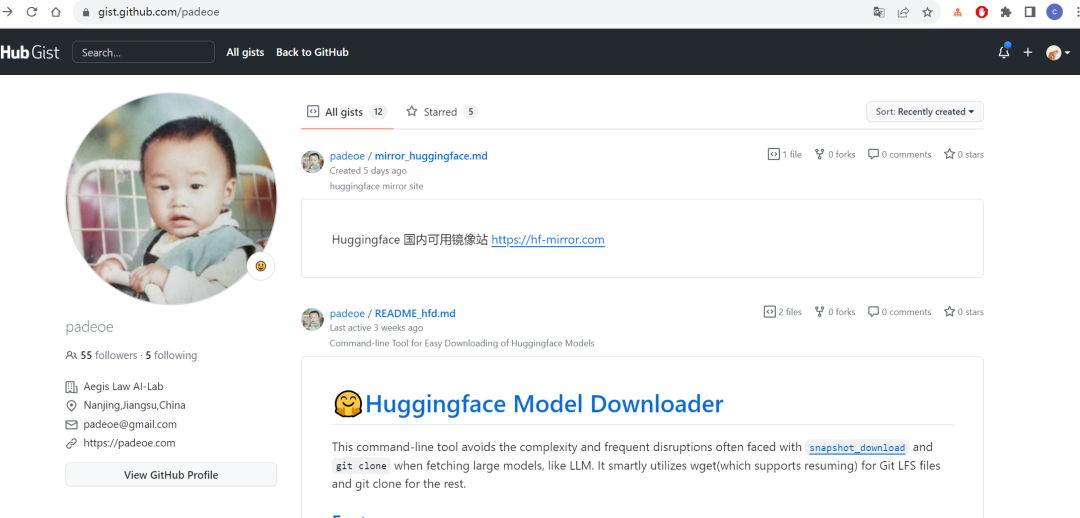This screenshot has height=518, width=1080.
Task: Click the Starred count badge 5
Action: click(470, 112)
